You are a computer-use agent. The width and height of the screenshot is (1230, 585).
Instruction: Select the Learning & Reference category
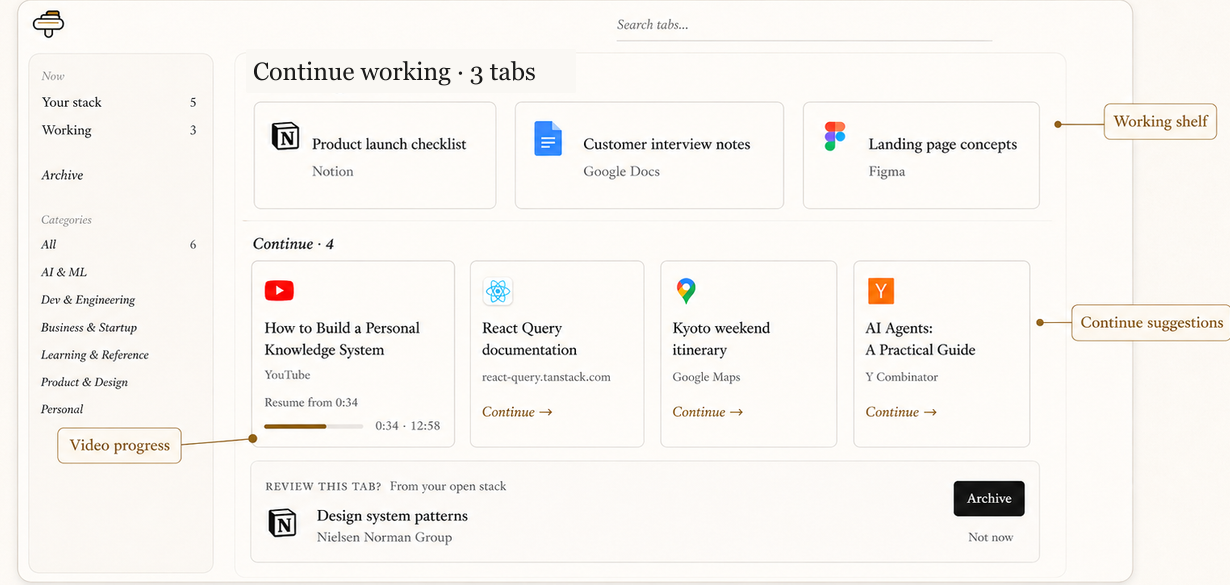click(x=95, y=354)
